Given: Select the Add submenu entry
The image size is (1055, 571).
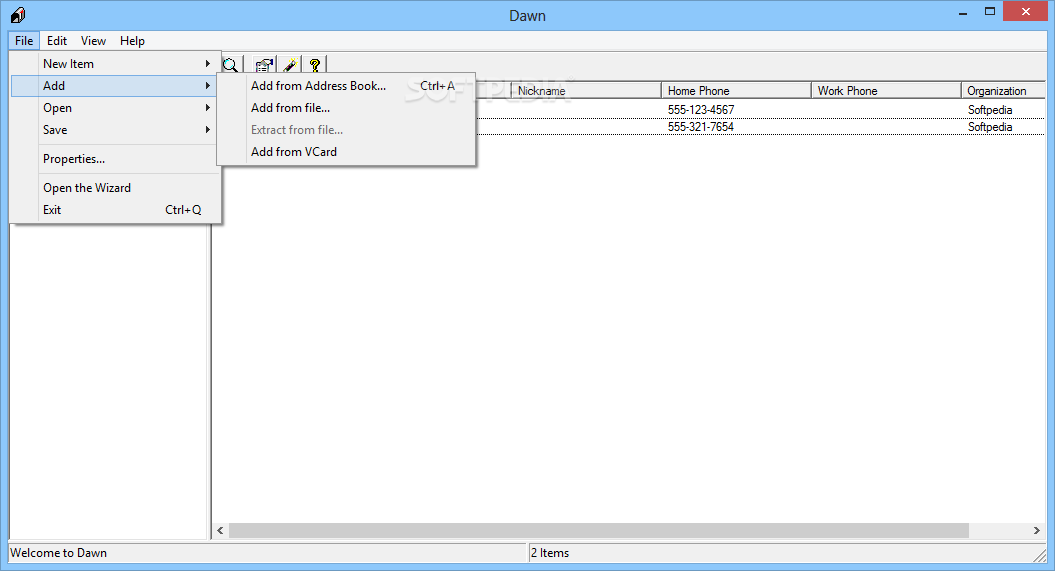Looking at the screenshot, I should pyautogui.click(x=116, y=85).
